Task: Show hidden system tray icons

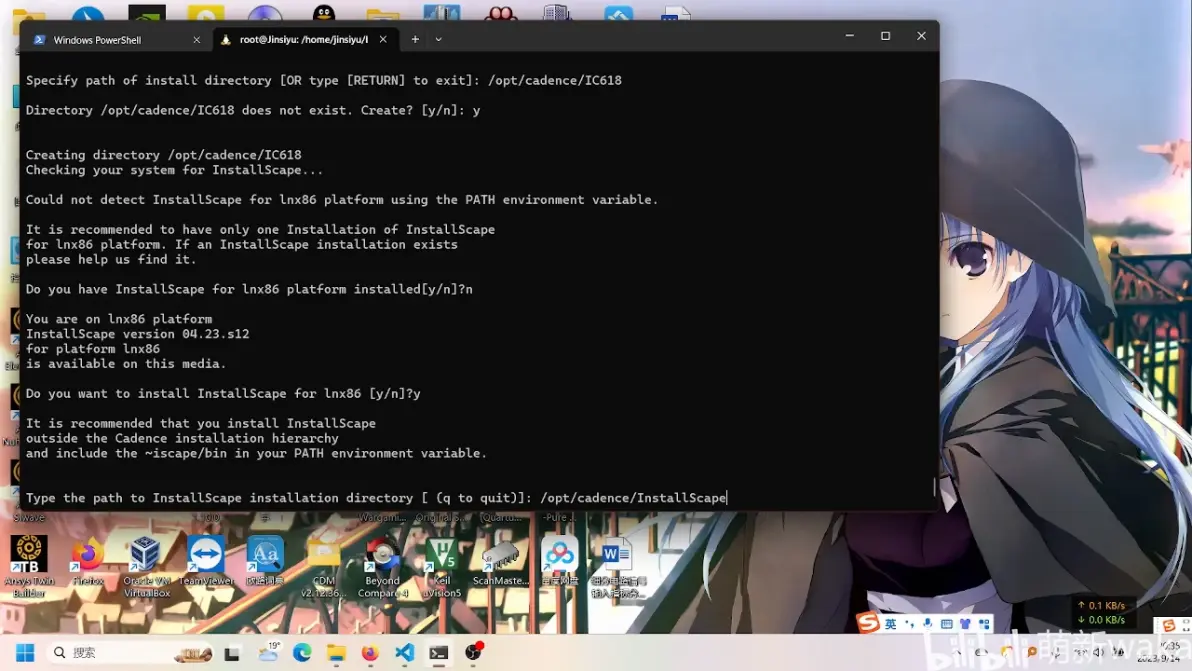Action: coord(958,652)
